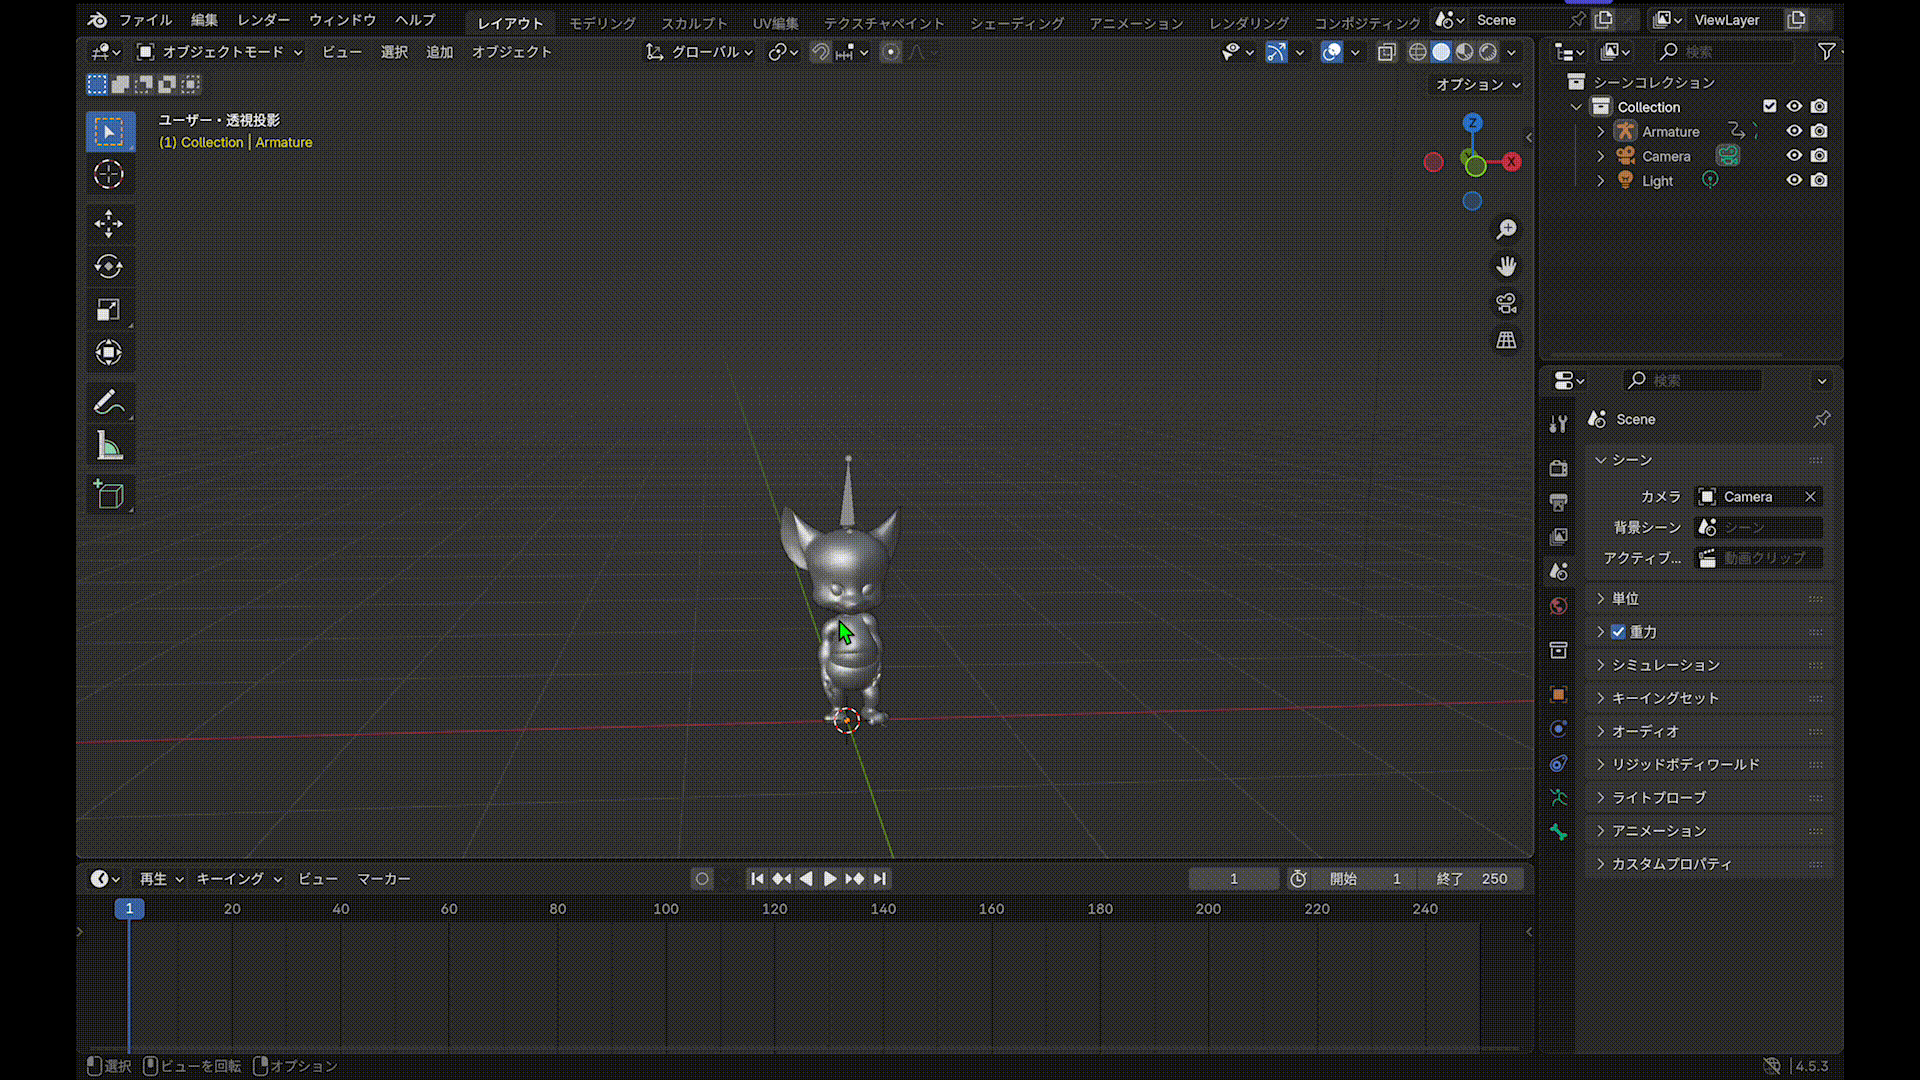Toggle camera view in viewport

pos(1506,303)
